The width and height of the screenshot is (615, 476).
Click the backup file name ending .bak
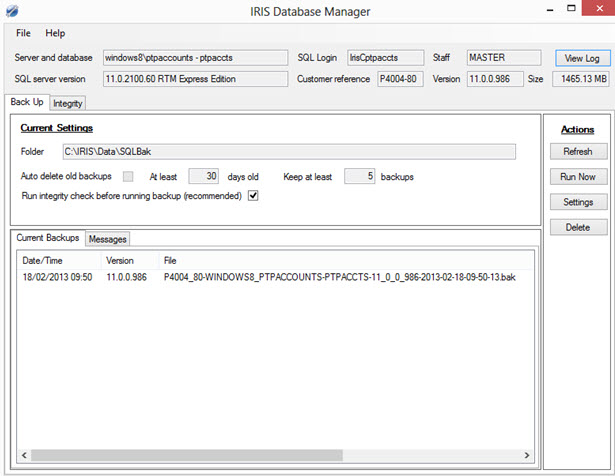340,277
